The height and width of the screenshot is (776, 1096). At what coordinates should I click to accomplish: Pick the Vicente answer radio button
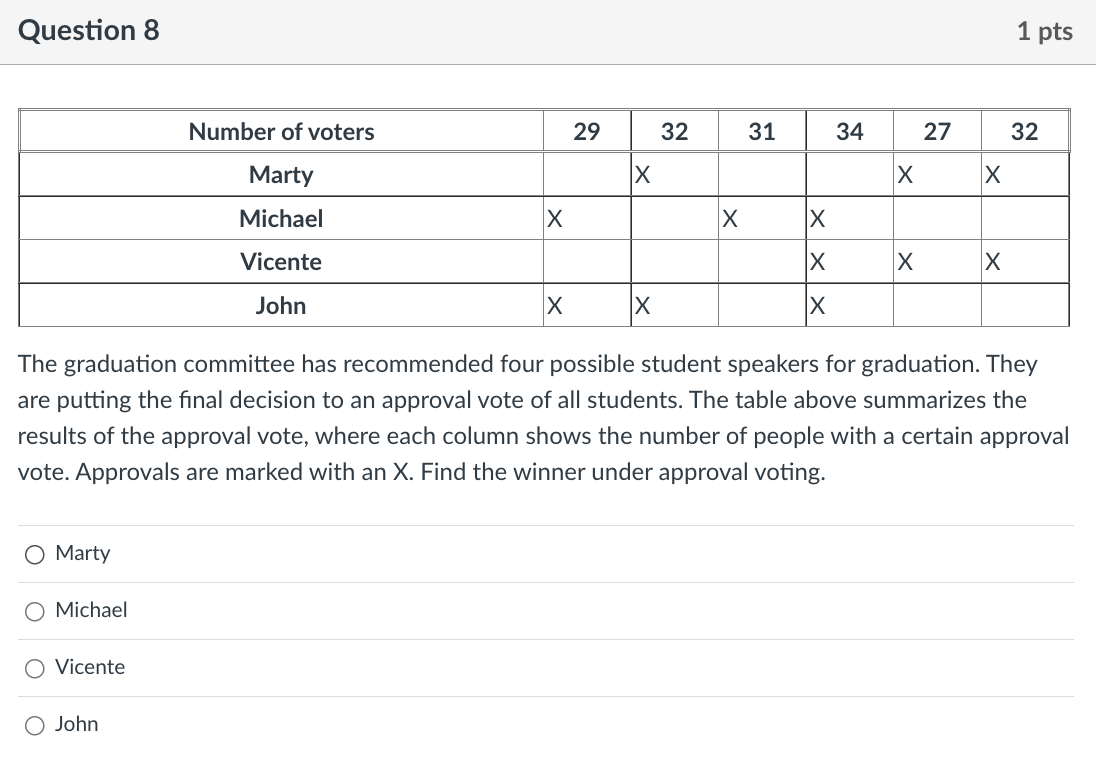[36, 668]
